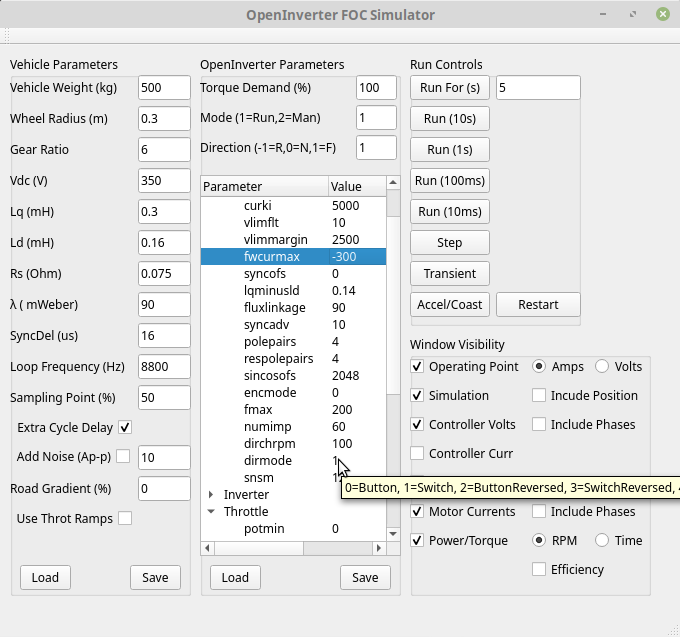Click the Restart button
Image resolution: width=680 pixels, height=637 pixels.
coord(537,304)
